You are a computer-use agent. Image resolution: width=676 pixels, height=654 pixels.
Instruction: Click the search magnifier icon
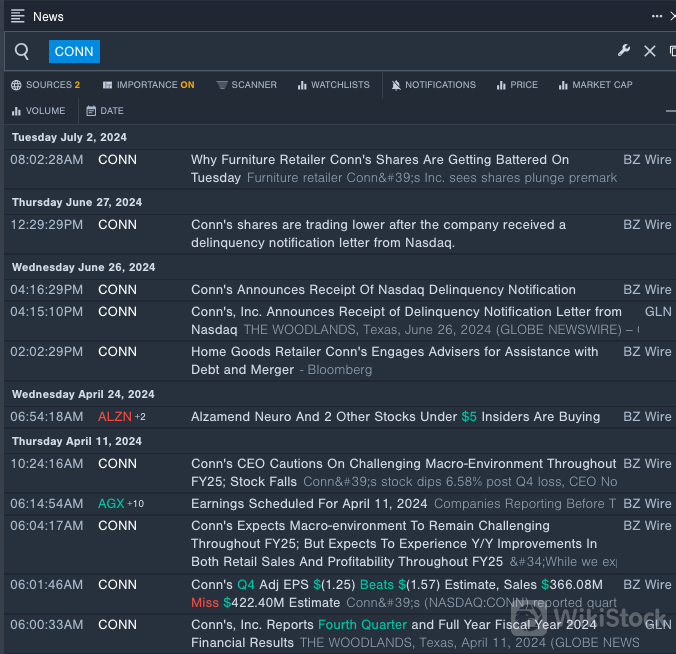(22, 52)
